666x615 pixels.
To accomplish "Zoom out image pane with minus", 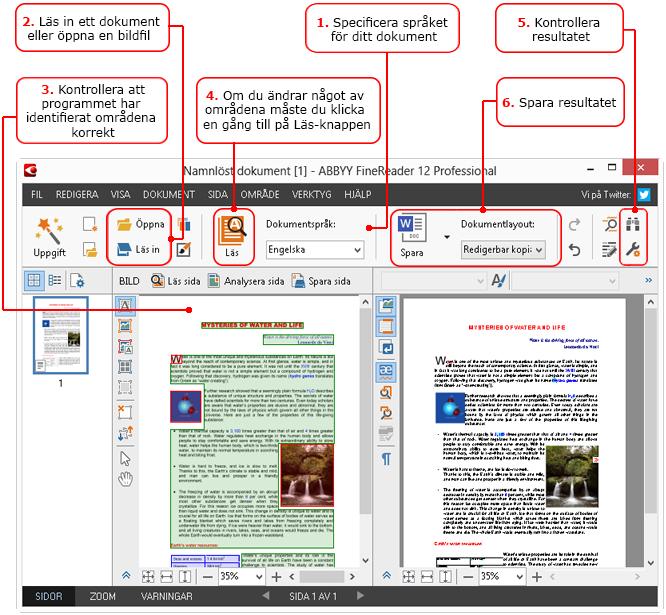I will coord(208,577).
